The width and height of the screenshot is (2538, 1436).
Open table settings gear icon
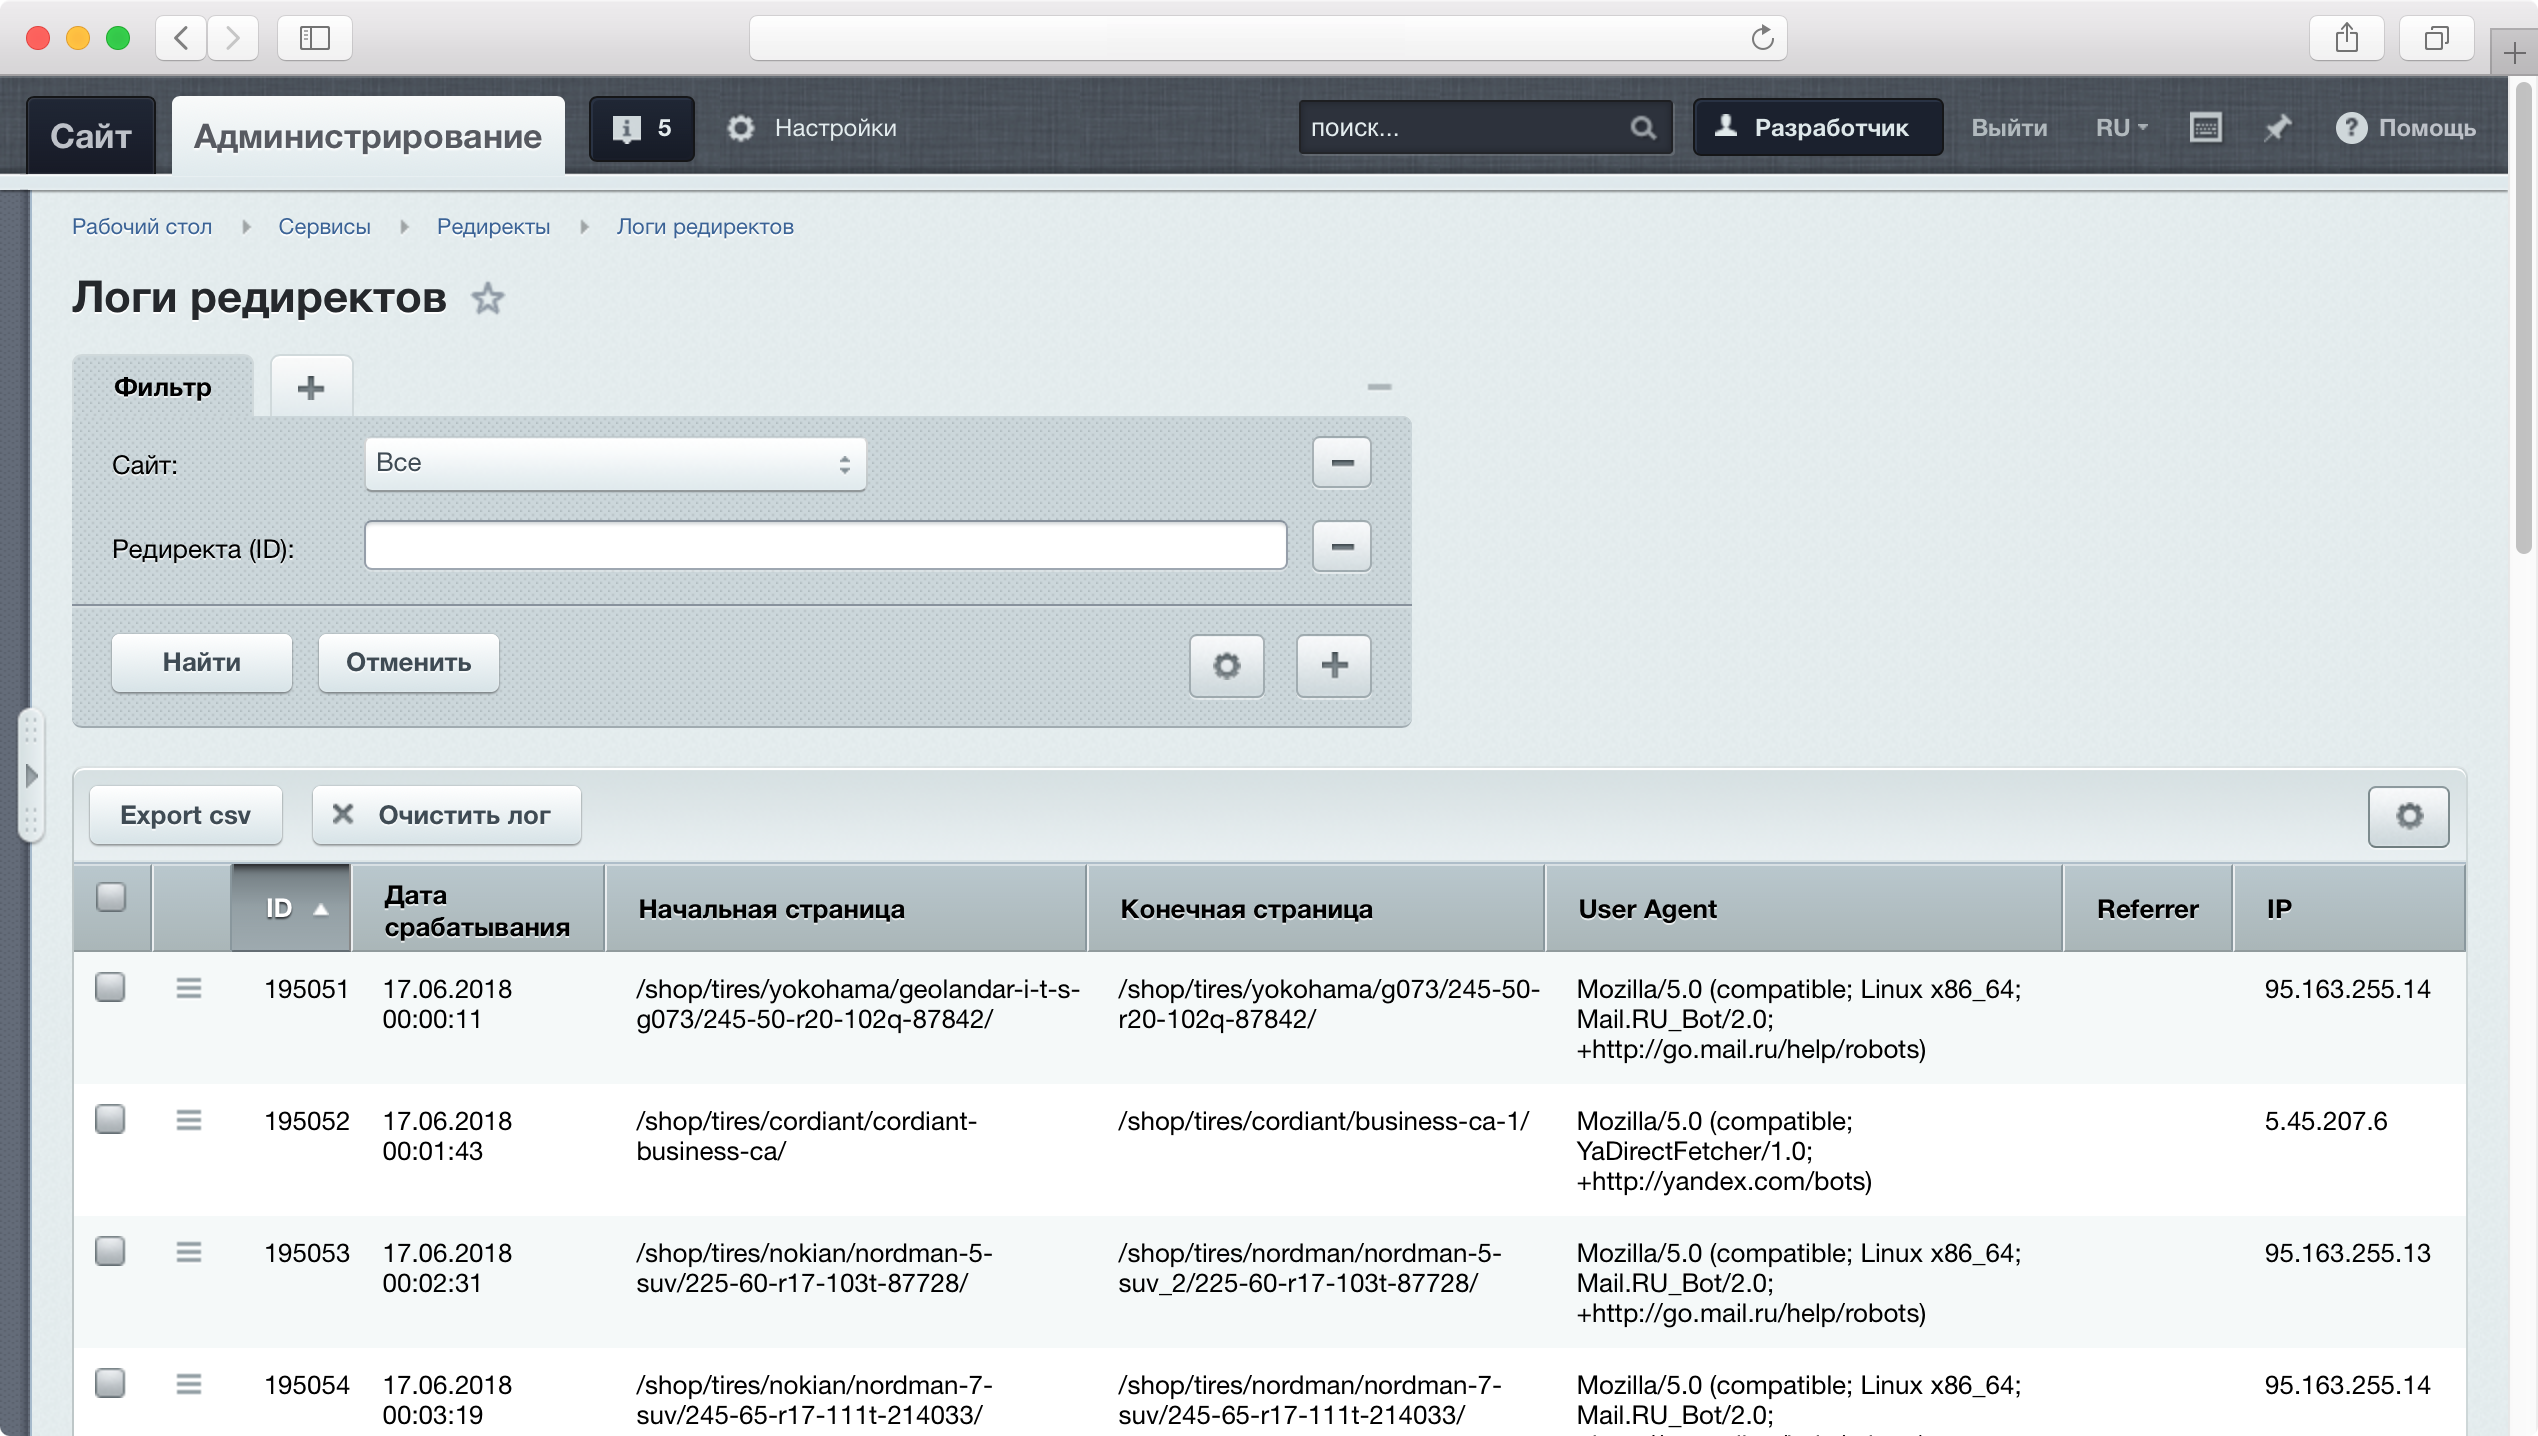[2407, 816]
